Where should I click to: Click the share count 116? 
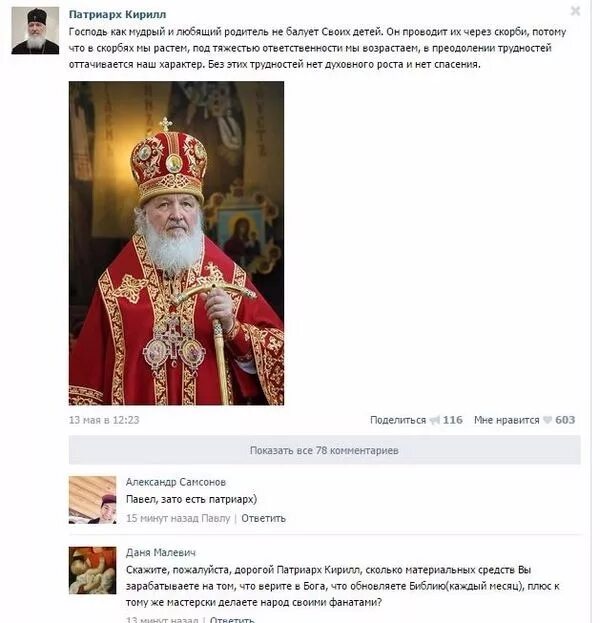453,420
